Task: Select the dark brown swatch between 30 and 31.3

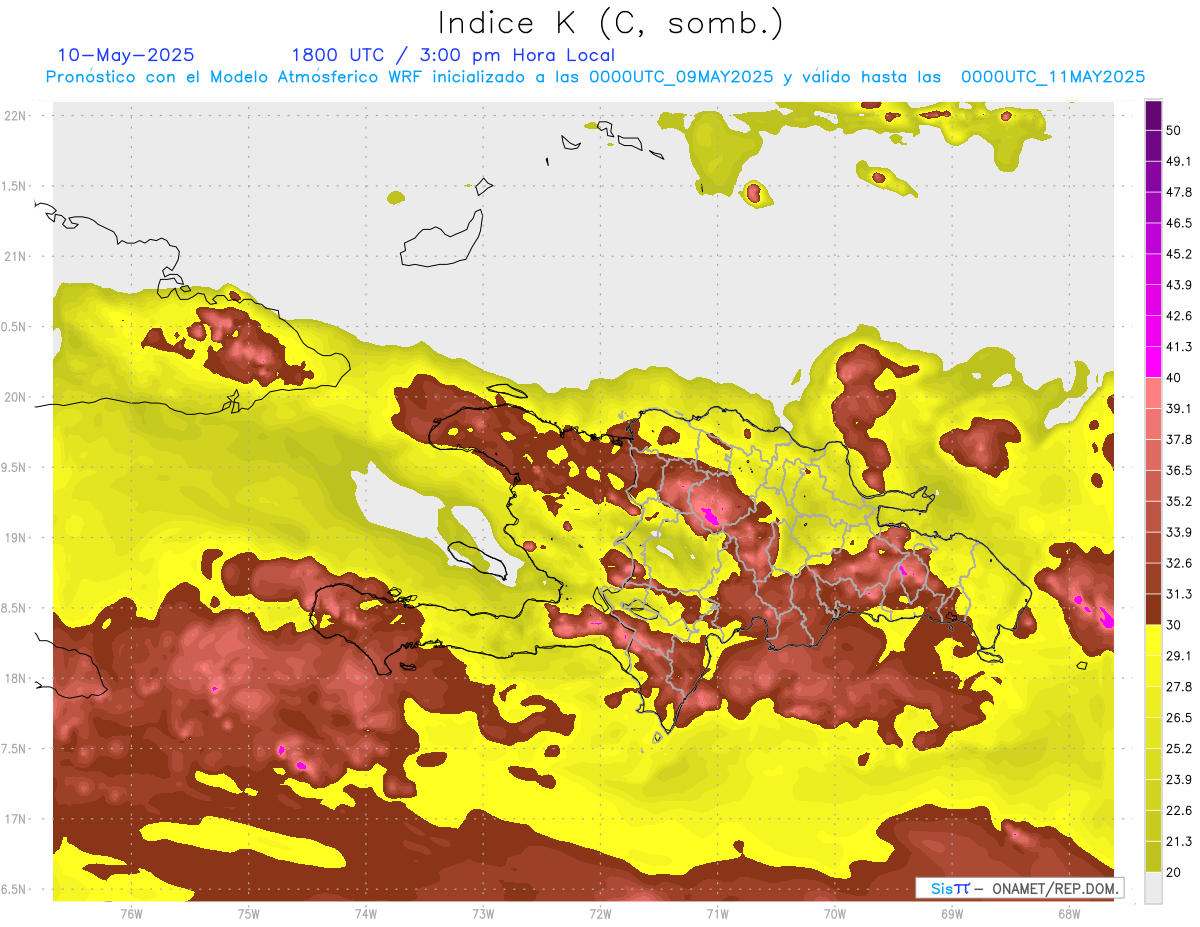Action: pos(1153,610)
